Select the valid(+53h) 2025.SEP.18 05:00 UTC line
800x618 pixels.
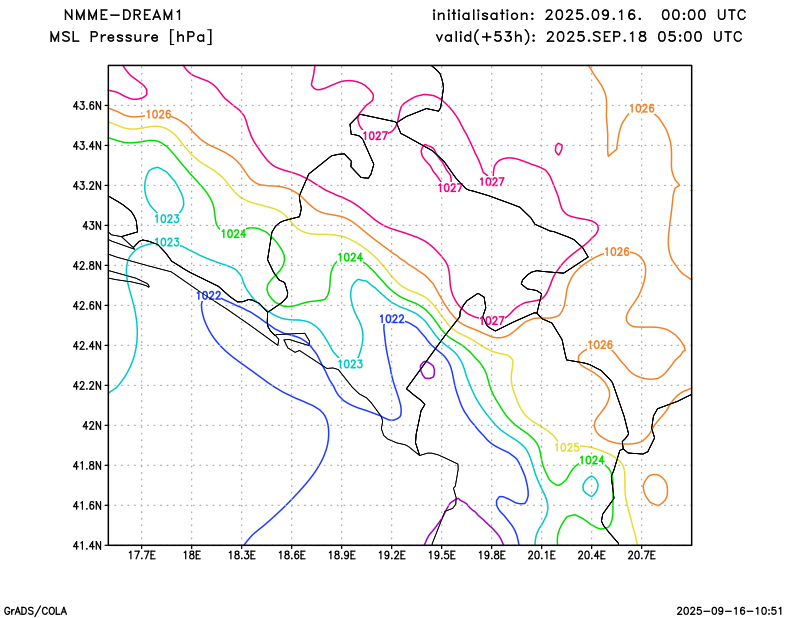click(x=589, y=37)
